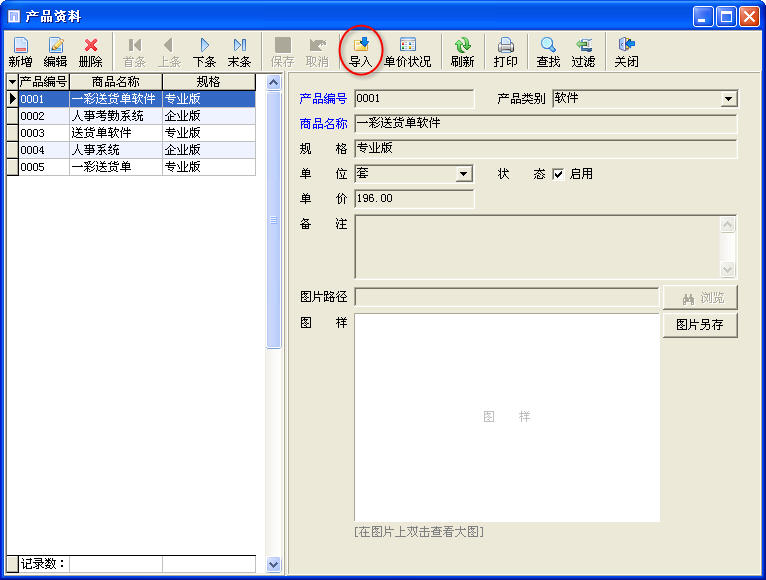
Task: Open the grid column selector arrow
Action: 12,82
